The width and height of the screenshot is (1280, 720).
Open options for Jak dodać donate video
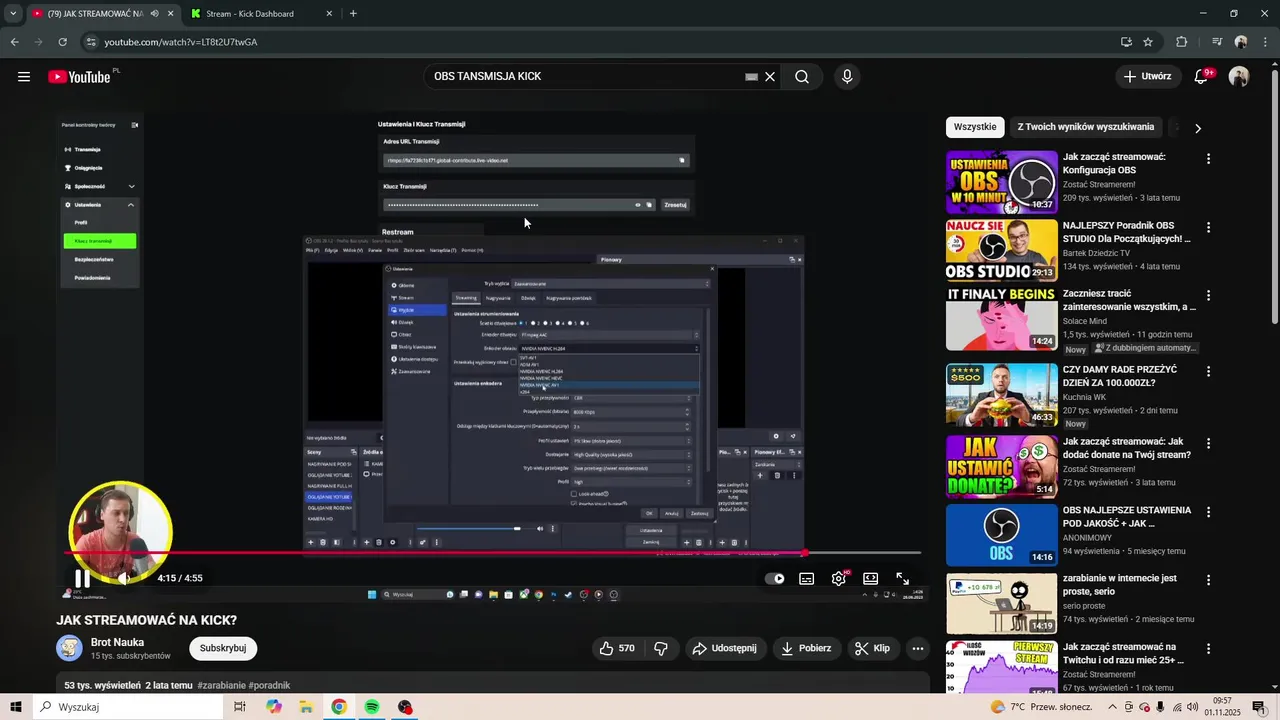point(1209,443)
